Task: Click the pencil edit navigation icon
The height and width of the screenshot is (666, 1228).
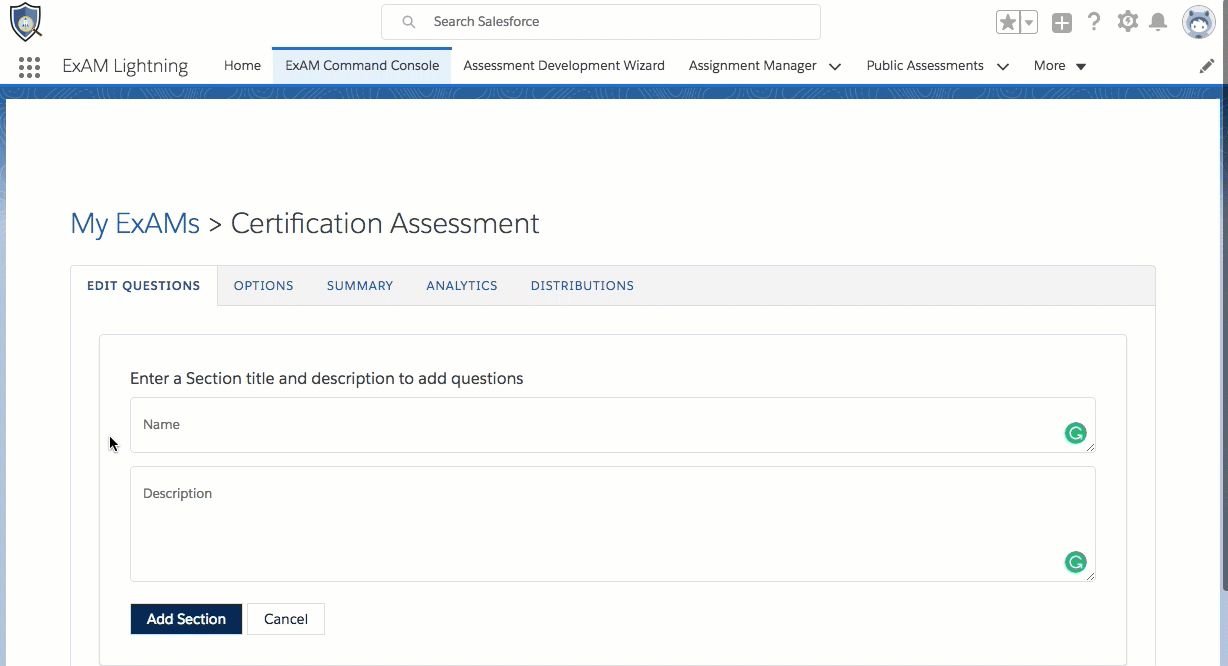Action: click(x=1207, y=66)
